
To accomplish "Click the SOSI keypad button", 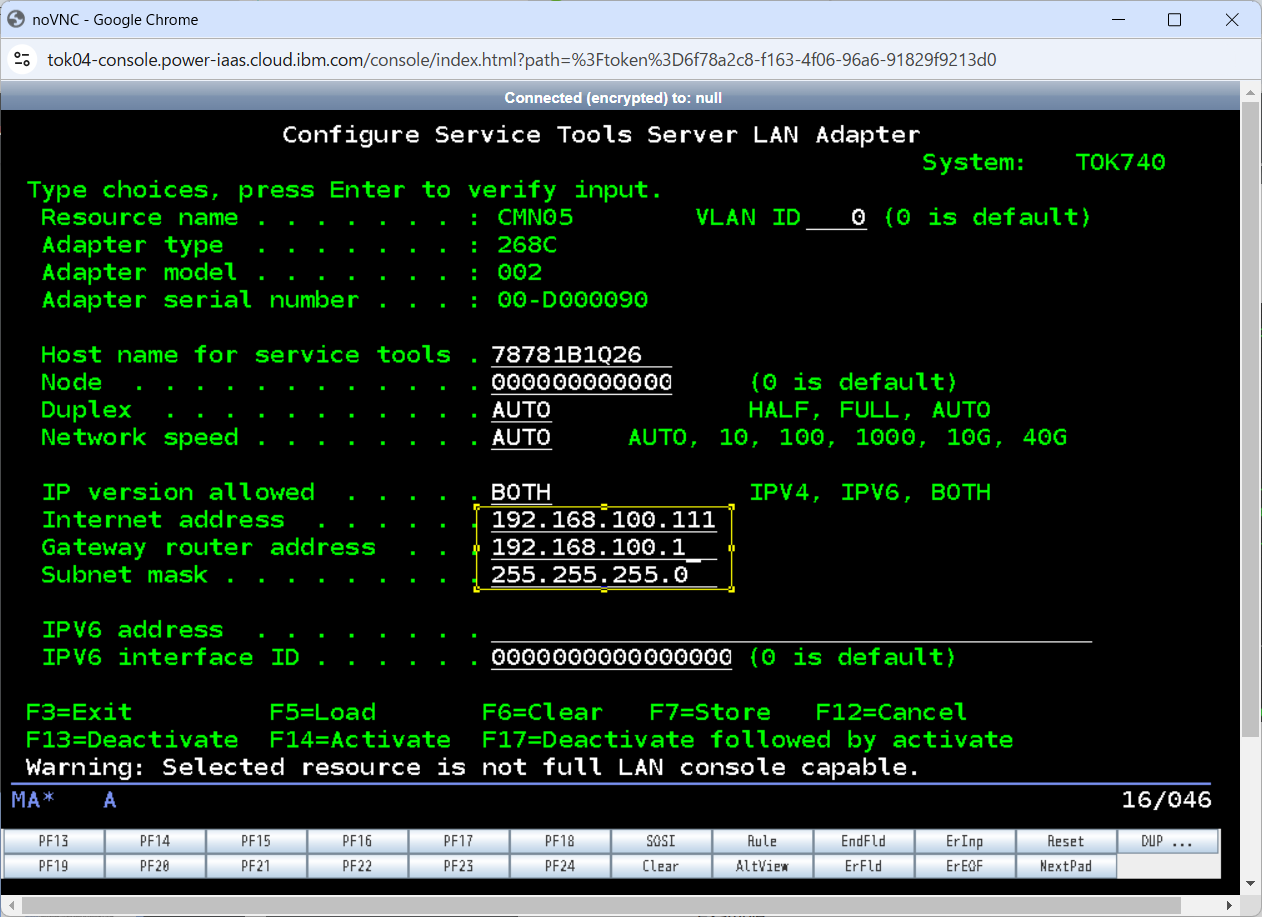I will click(x=661, y=841).
